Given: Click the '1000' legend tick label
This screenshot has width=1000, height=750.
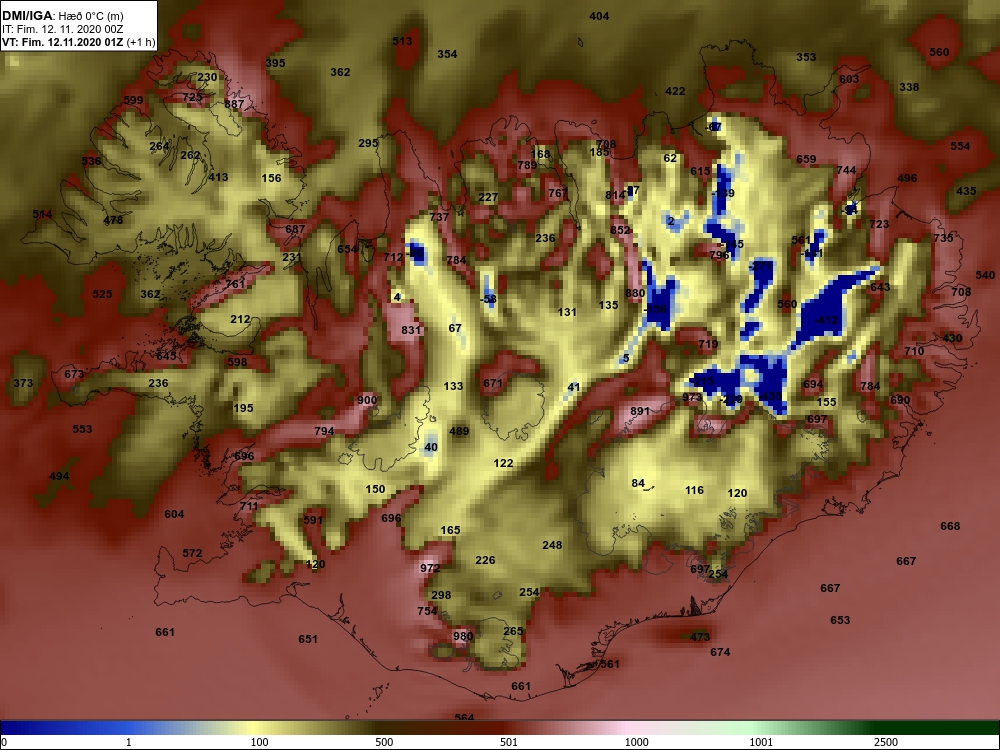Looking at the screenshot, I should [x=636, y=742].
